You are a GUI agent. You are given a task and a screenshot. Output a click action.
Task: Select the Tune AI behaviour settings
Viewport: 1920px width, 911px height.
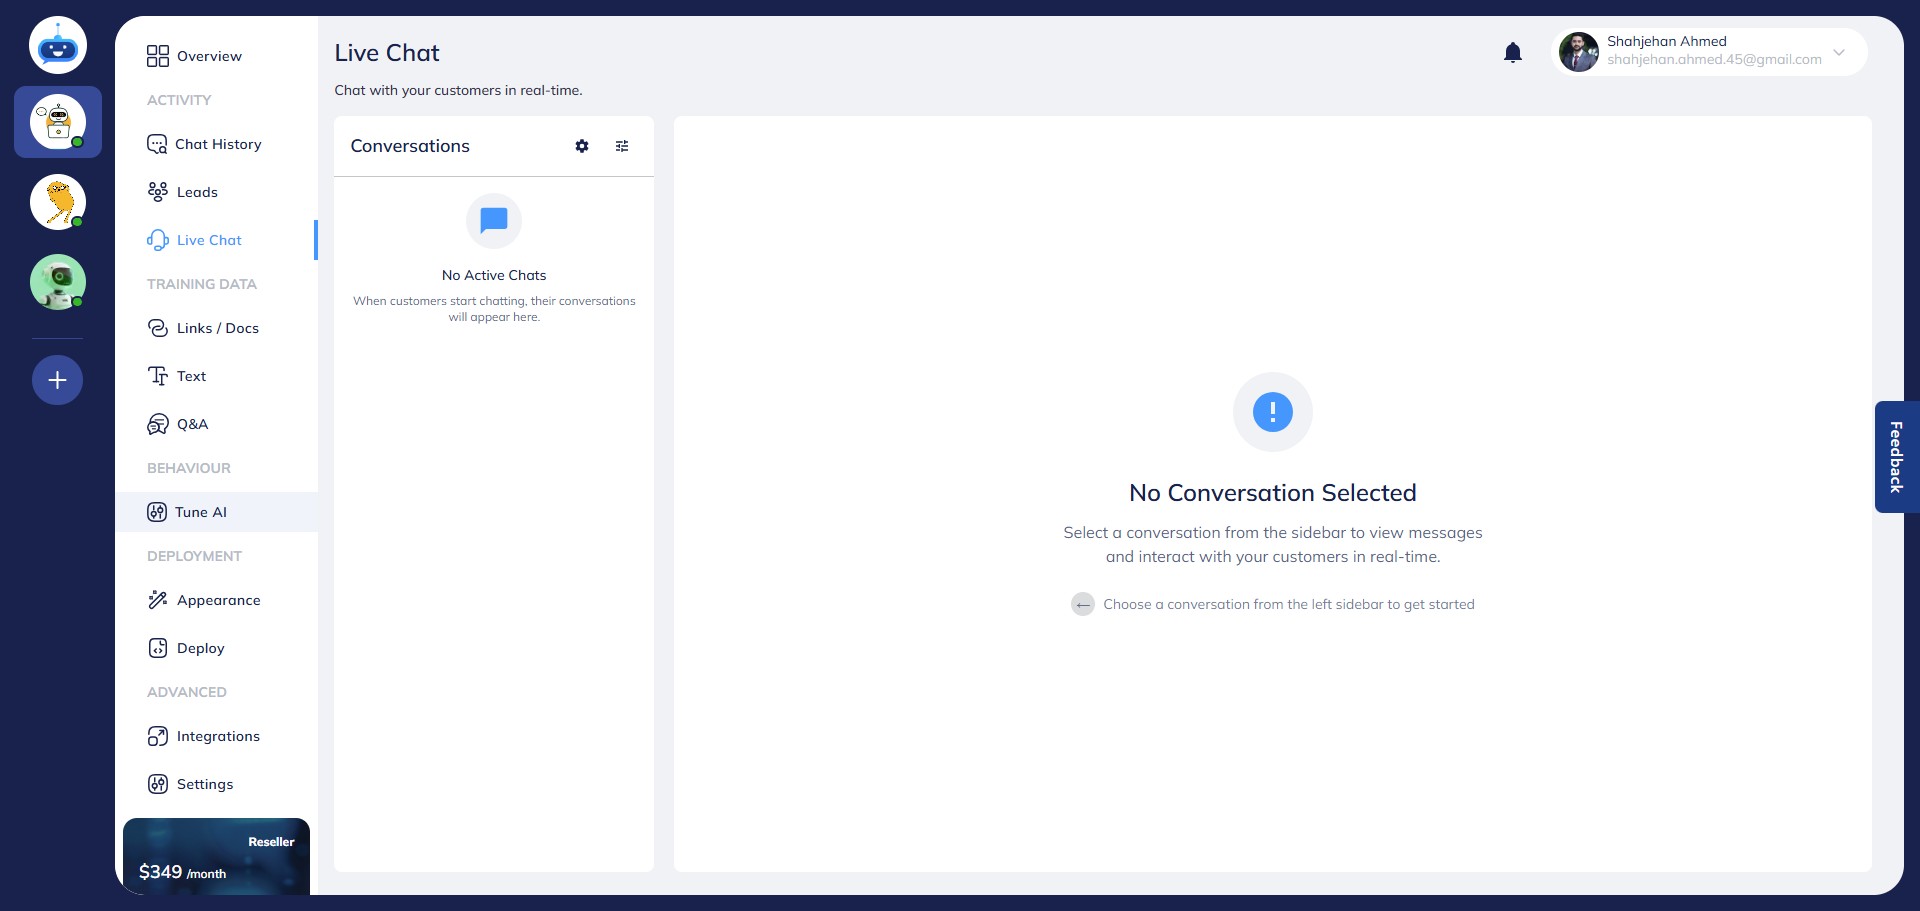[x=201, y=511]
